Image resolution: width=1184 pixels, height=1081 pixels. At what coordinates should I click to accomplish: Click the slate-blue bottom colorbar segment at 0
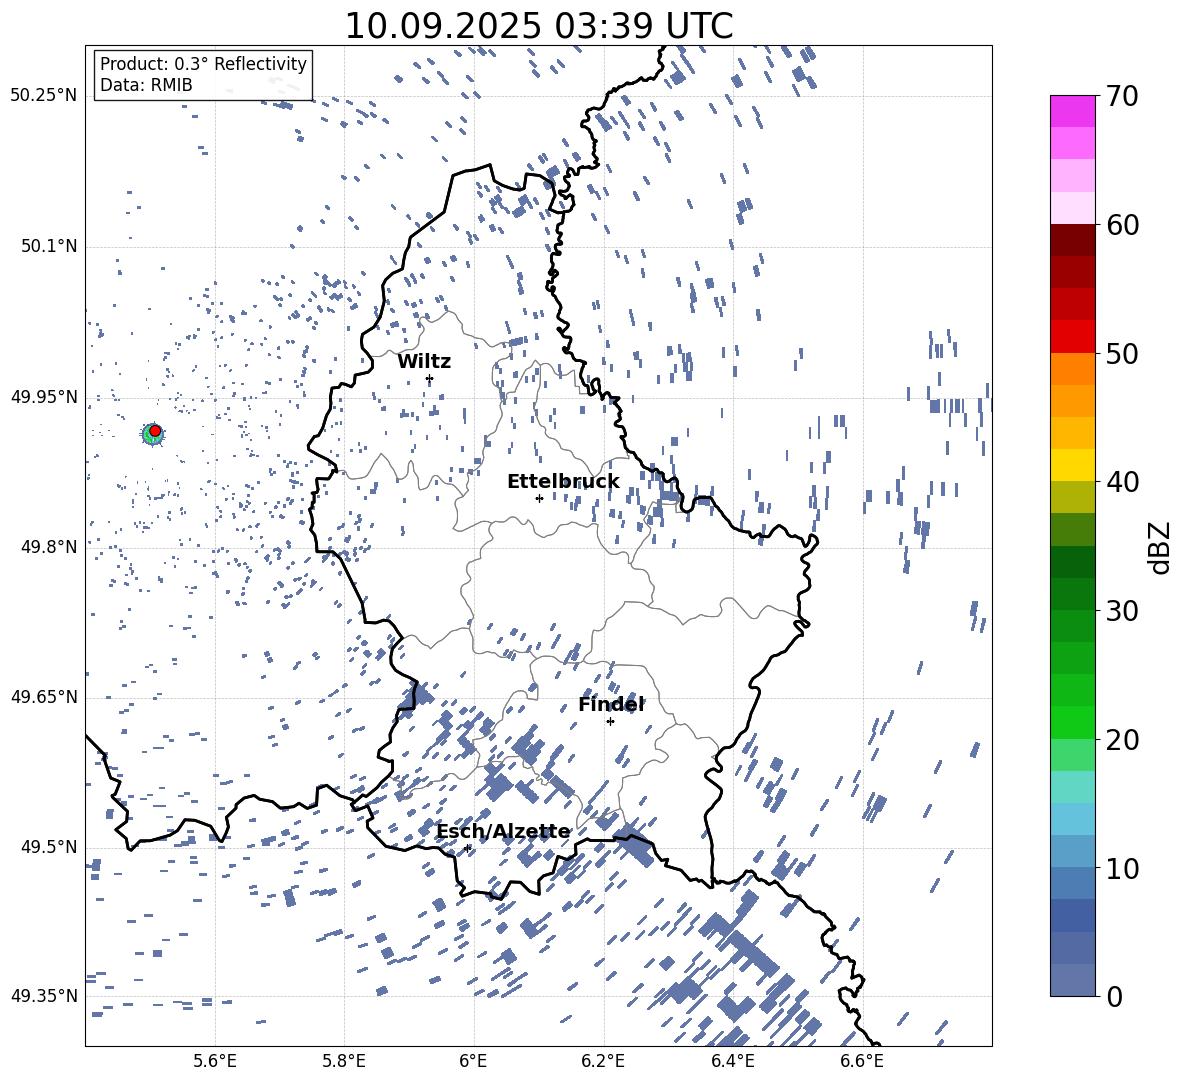pyautogui.click(x=1072, y=980)
